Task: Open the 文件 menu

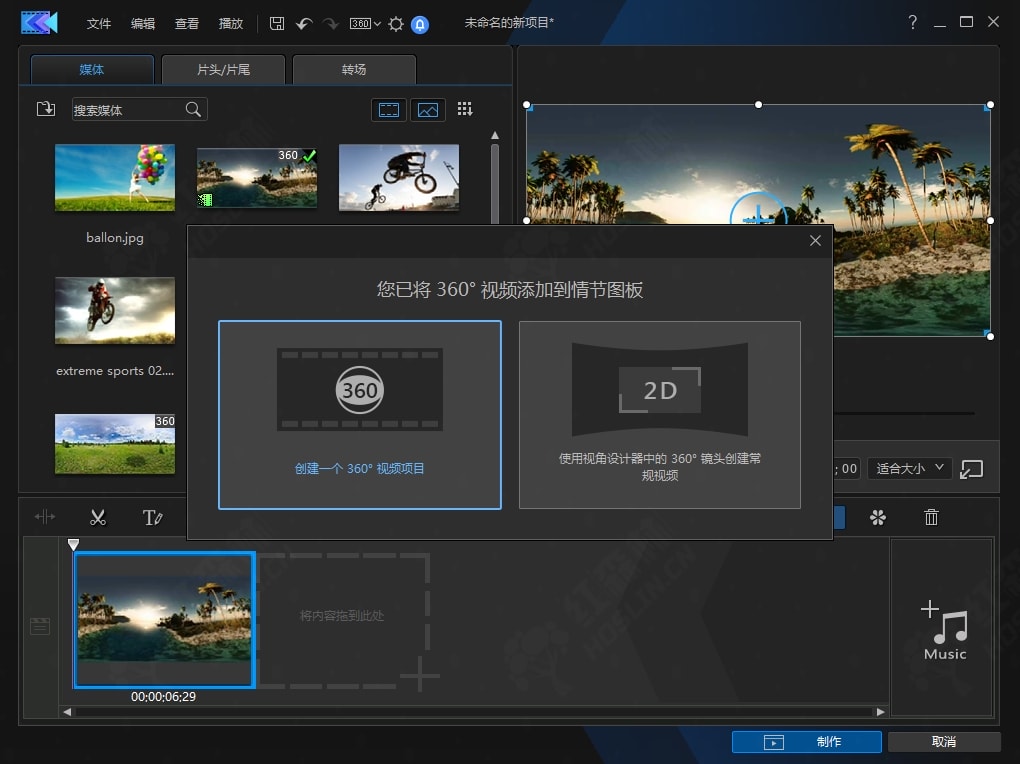Action: tap(99, 24)
